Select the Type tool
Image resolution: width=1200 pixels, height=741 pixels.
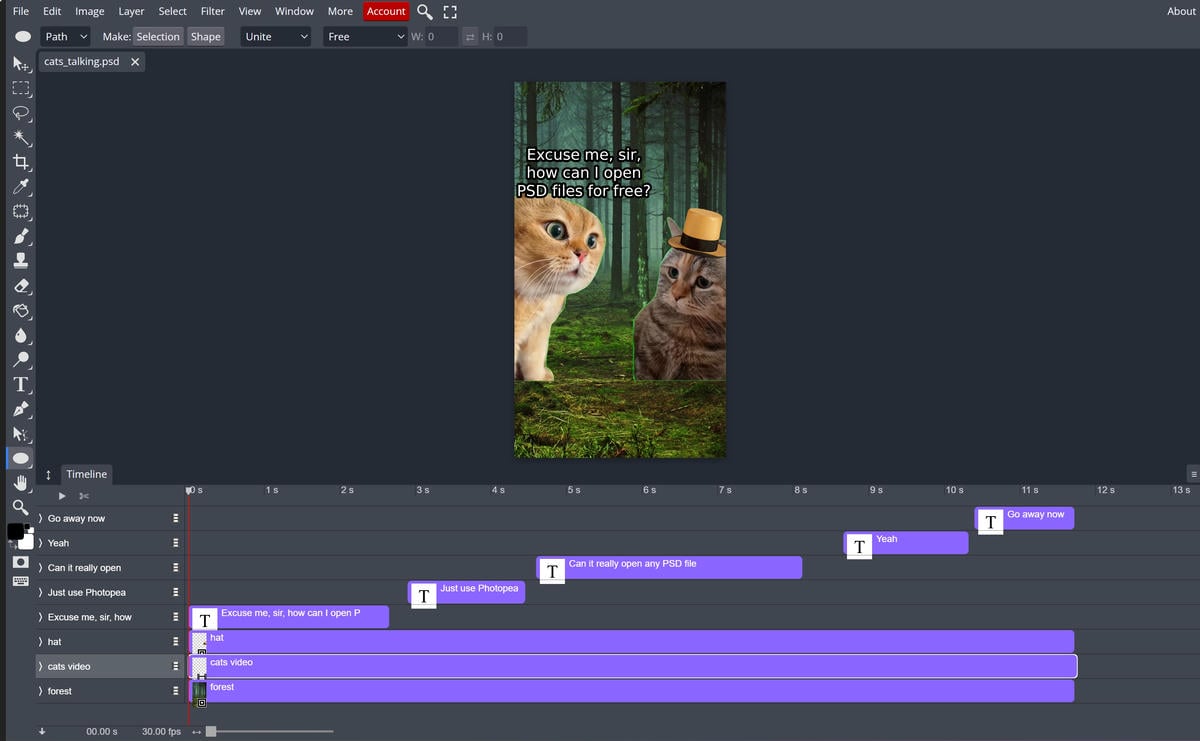coord(20,384)
